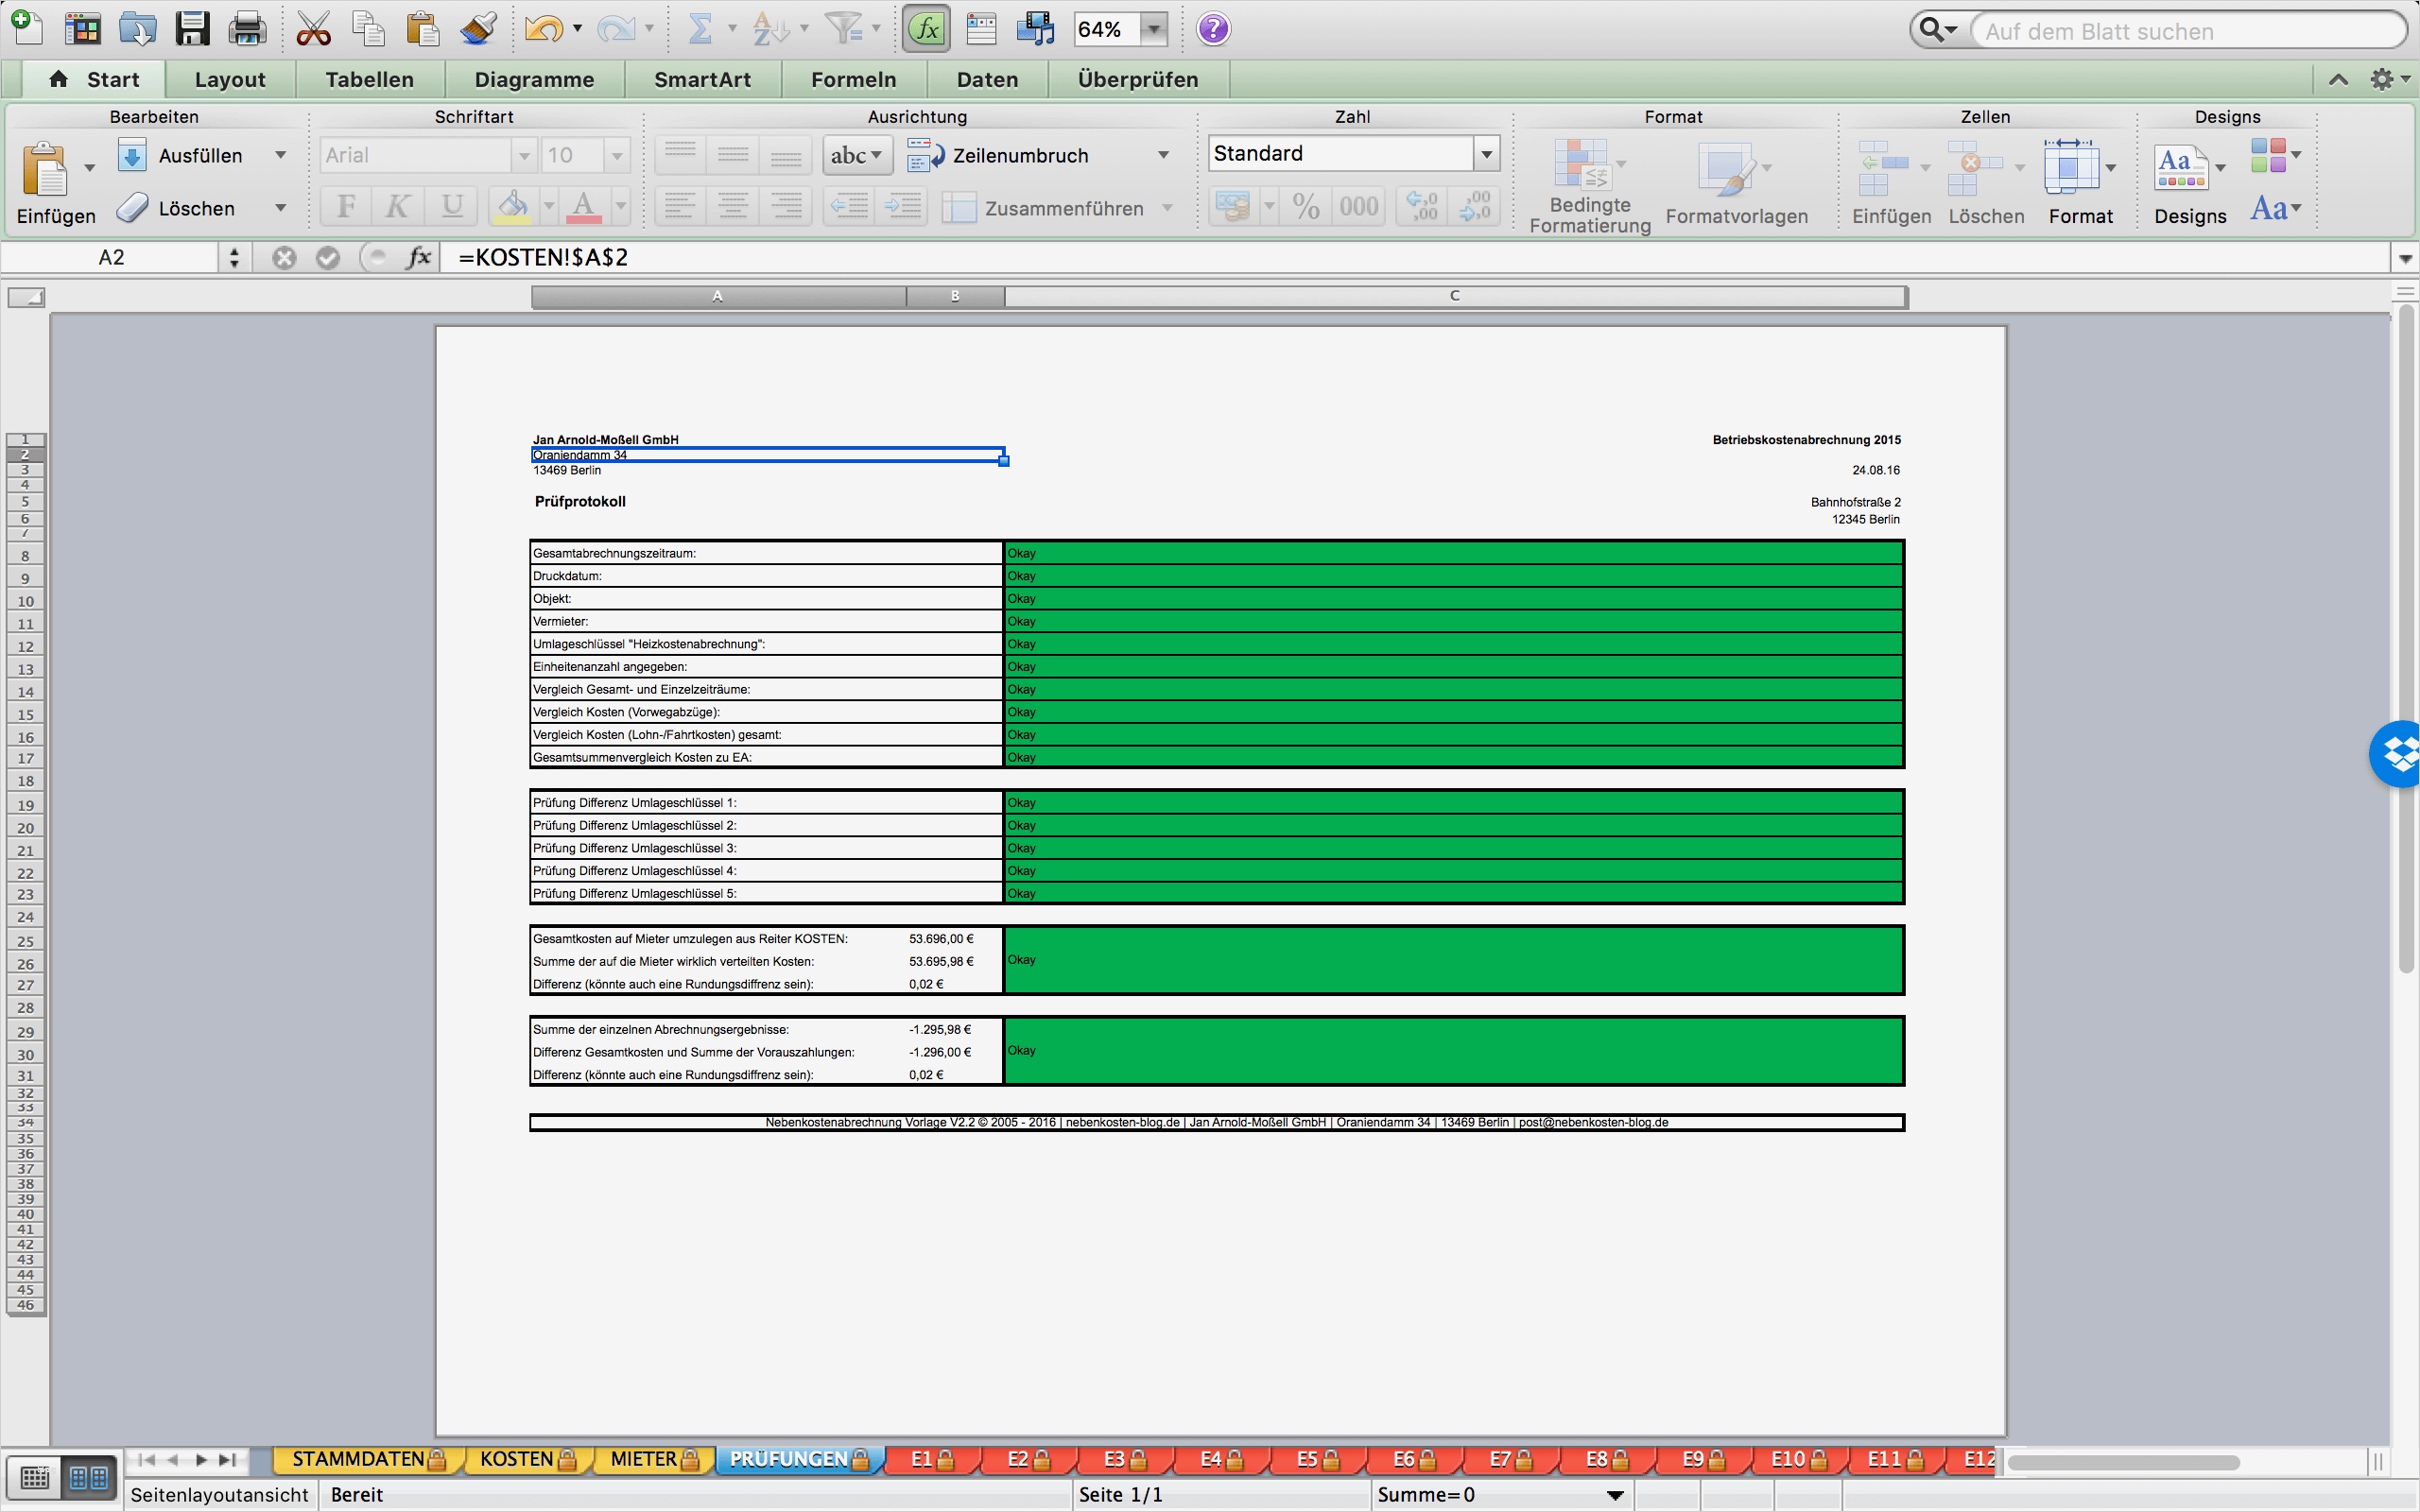Screen dimensions: 2420x1512
Task: Open the Formula Builder fx icon
Action: tap(924, 28)
